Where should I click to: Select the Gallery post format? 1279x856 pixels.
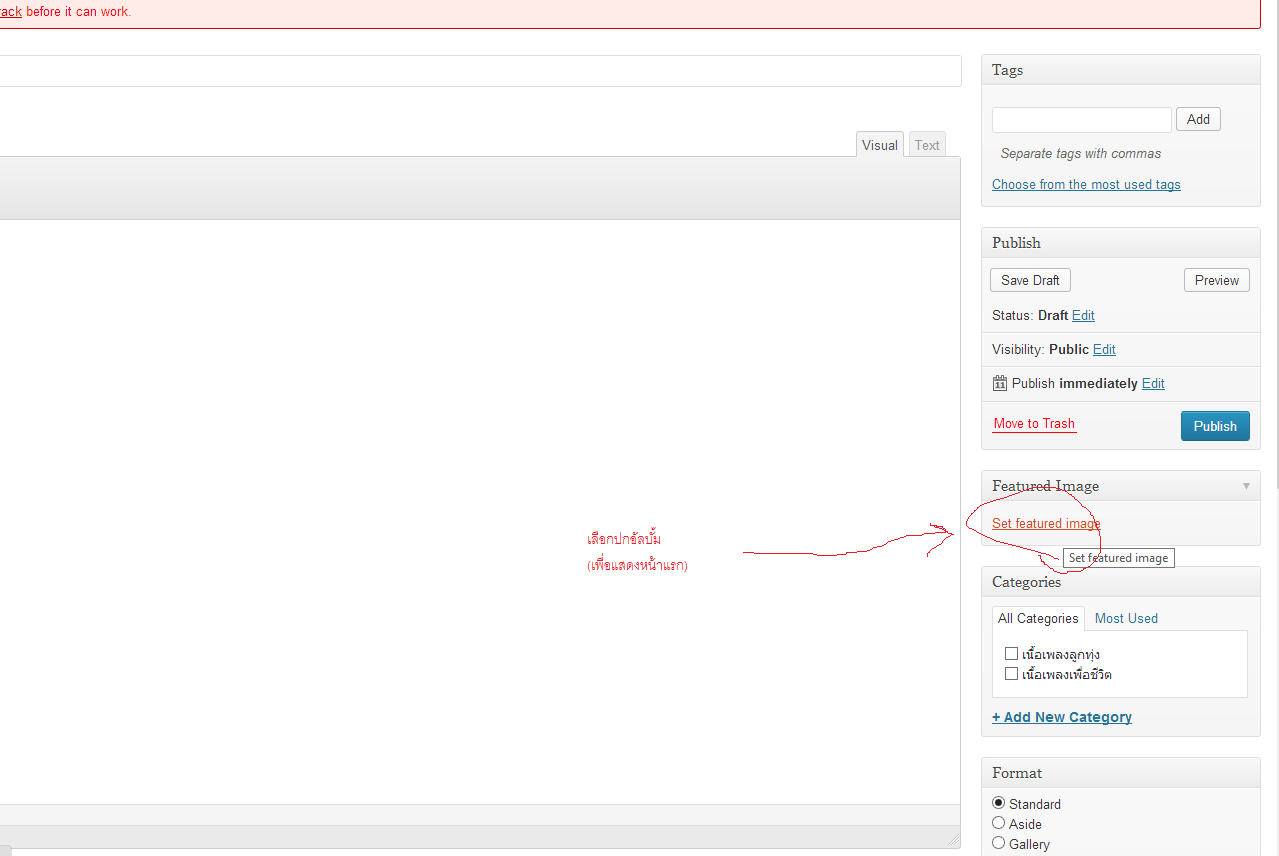tap(998, 843)
